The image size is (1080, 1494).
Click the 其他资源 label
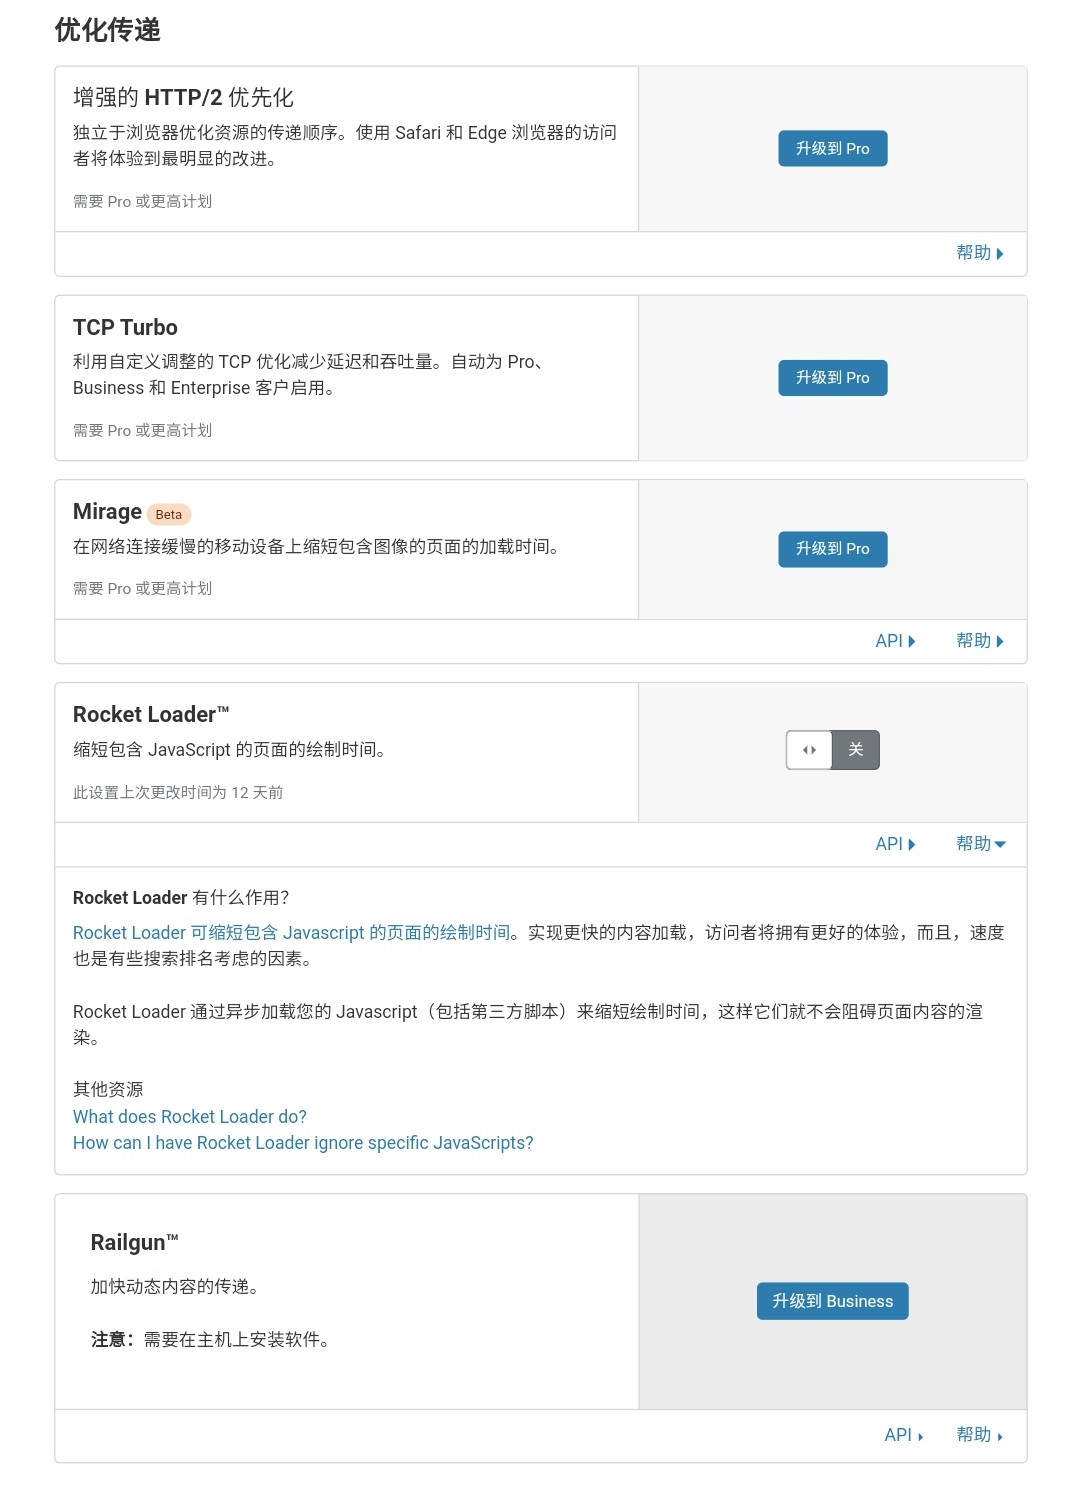pos(108,1089)
